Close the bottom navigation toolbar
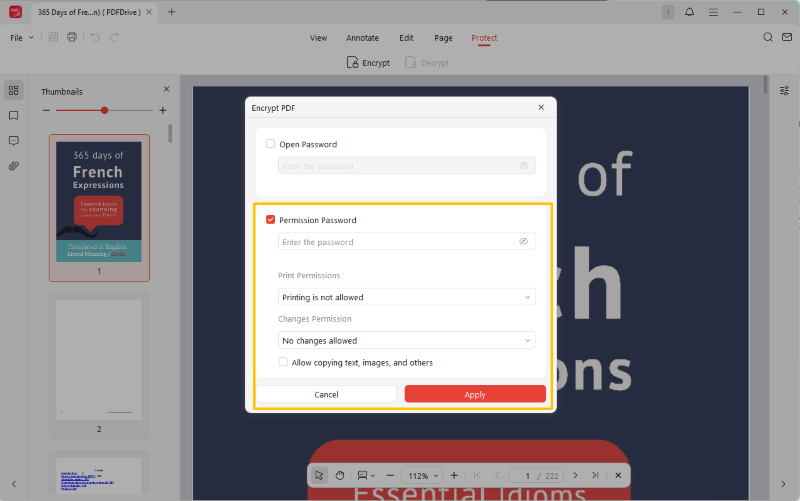The height and width of the screenshot is (501, 800). [618, 475]
